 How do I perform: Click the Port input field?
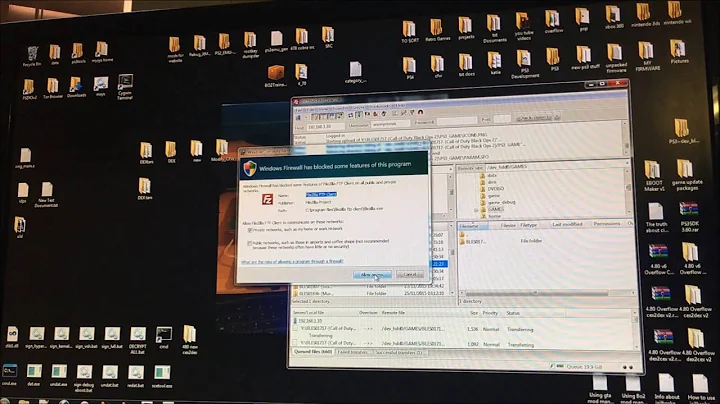pyautogui.click(x=502, y=119)
